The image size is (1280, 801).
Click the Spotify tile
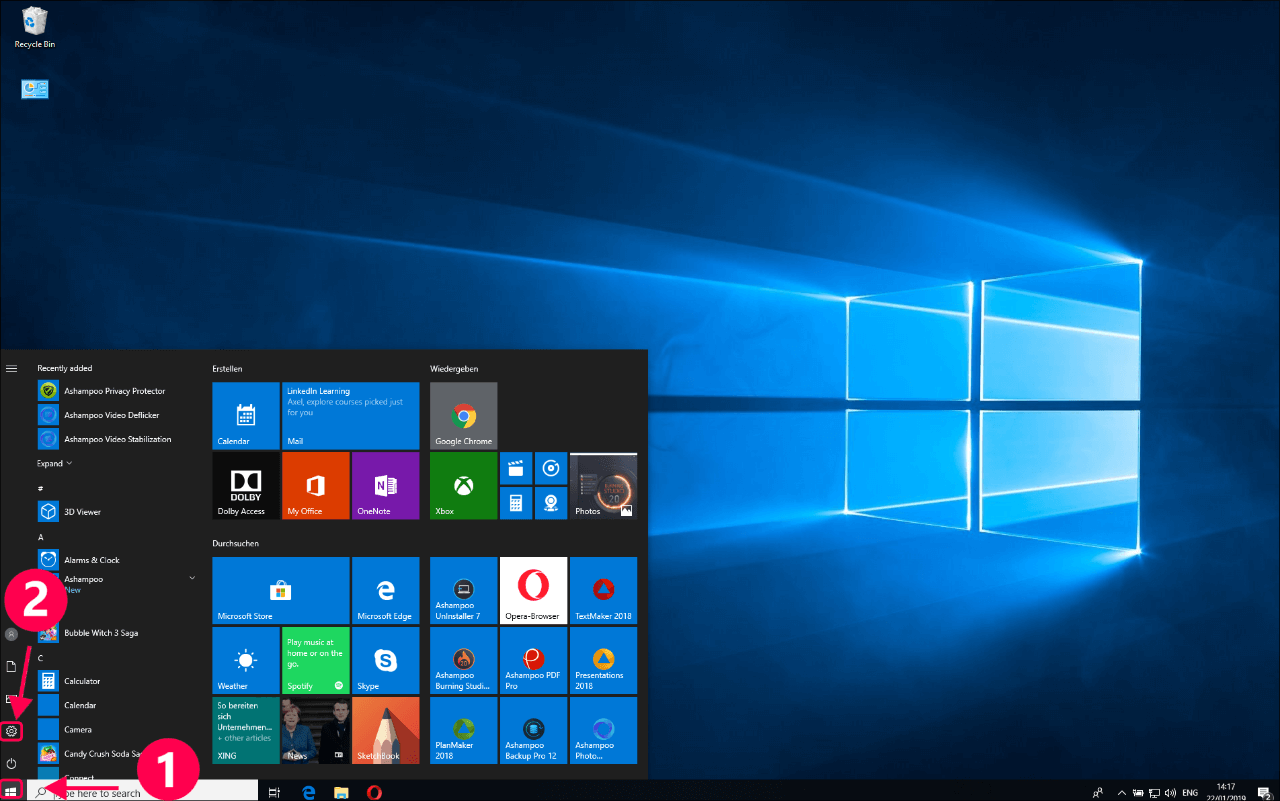316,660
